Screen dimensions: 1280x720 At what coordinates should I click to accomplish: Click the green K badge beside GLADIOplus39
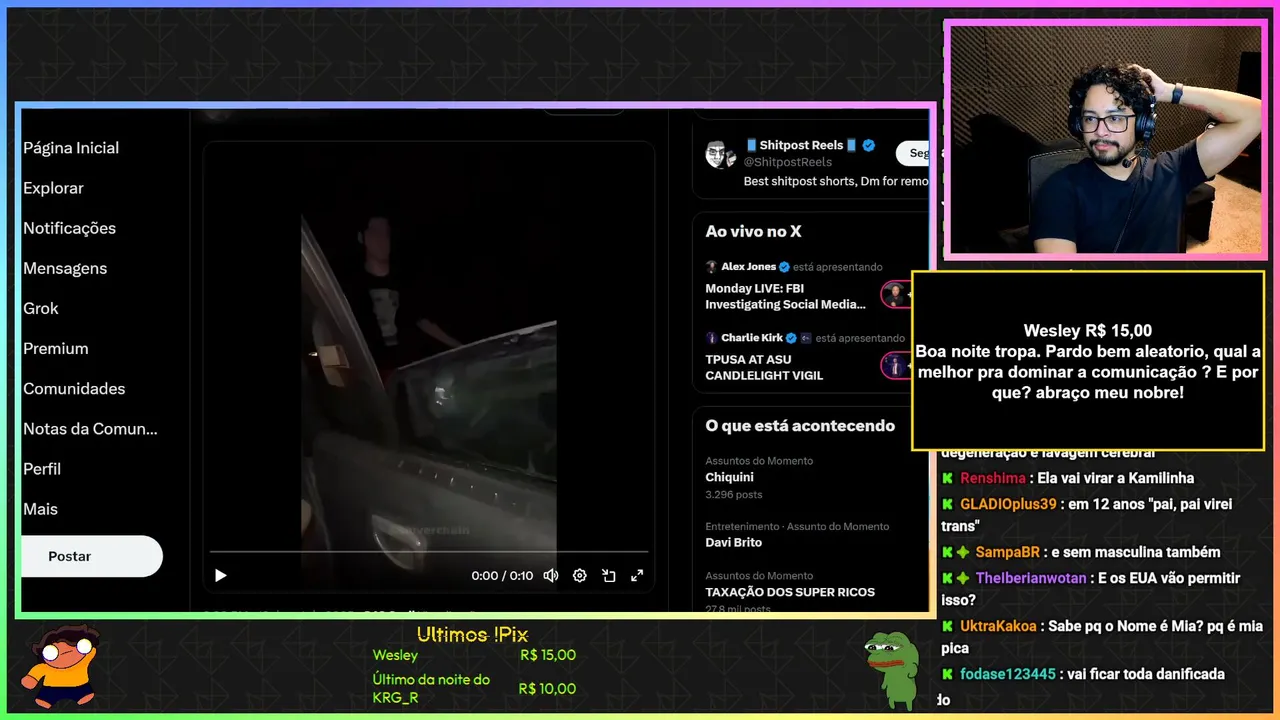(x=947, y=504)
